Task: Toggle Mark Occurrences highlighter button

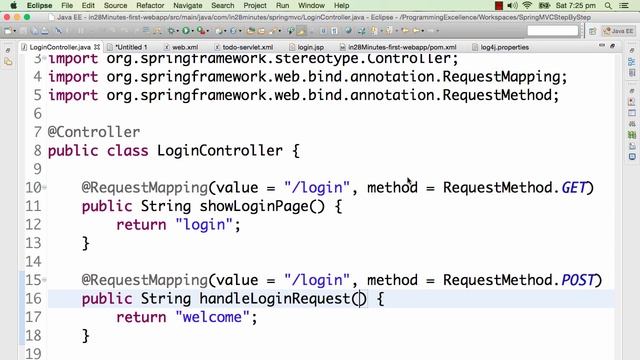Action: [301, 31]
